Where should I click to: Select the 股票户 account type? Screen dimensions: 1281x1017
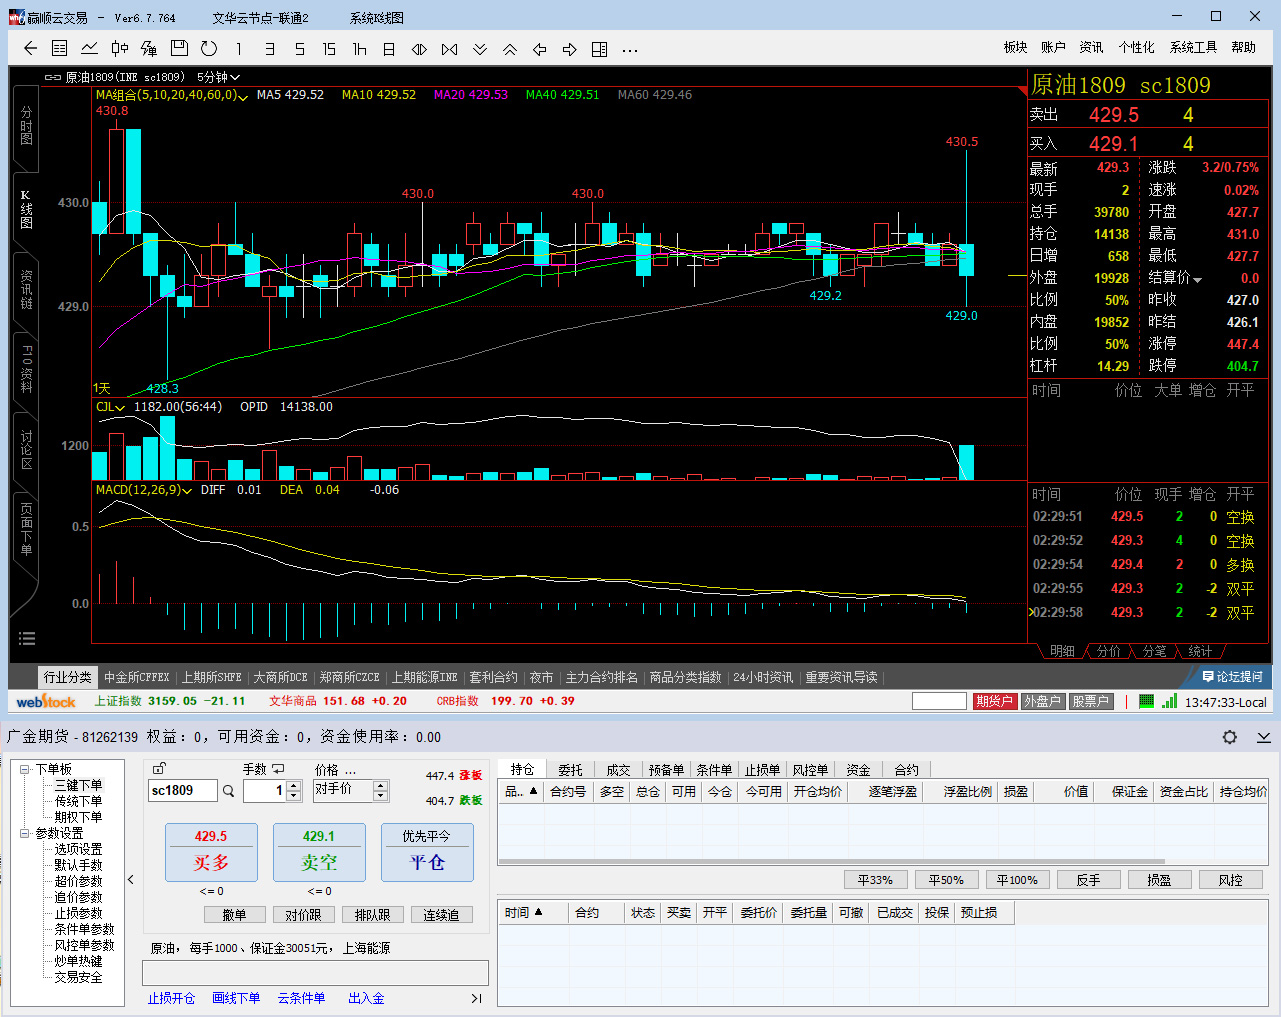coord(1090,701)
